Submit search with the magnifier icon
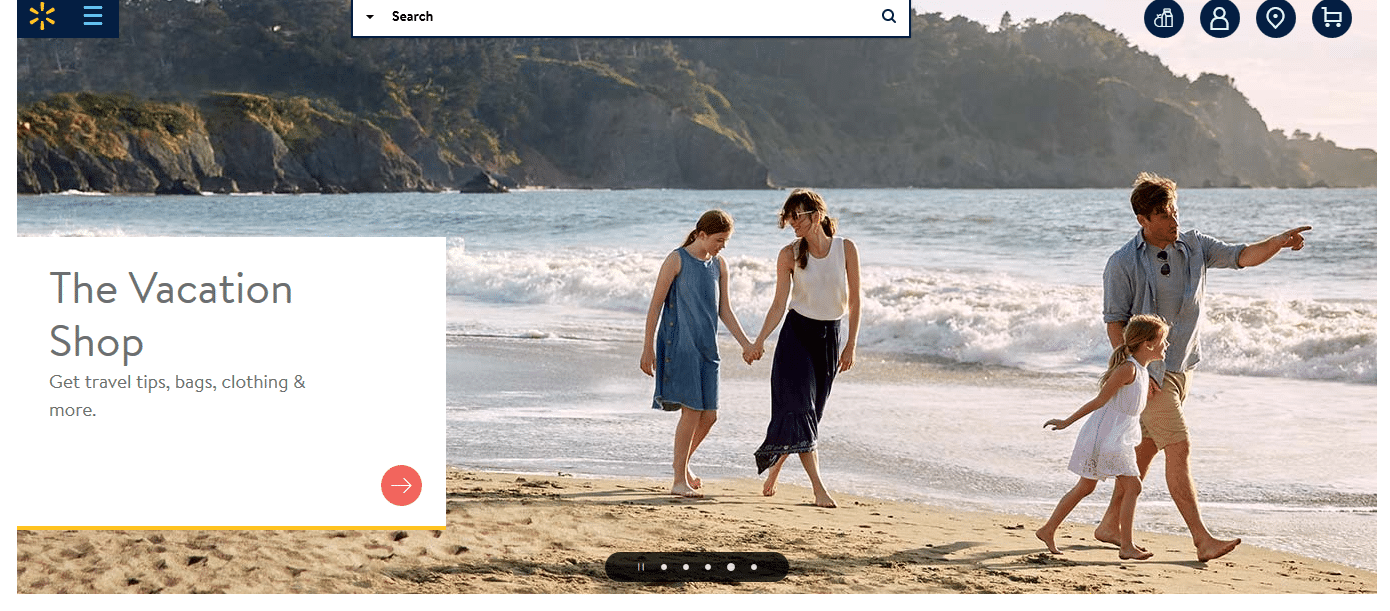1390x611 pixels. (x=889, y=17)
